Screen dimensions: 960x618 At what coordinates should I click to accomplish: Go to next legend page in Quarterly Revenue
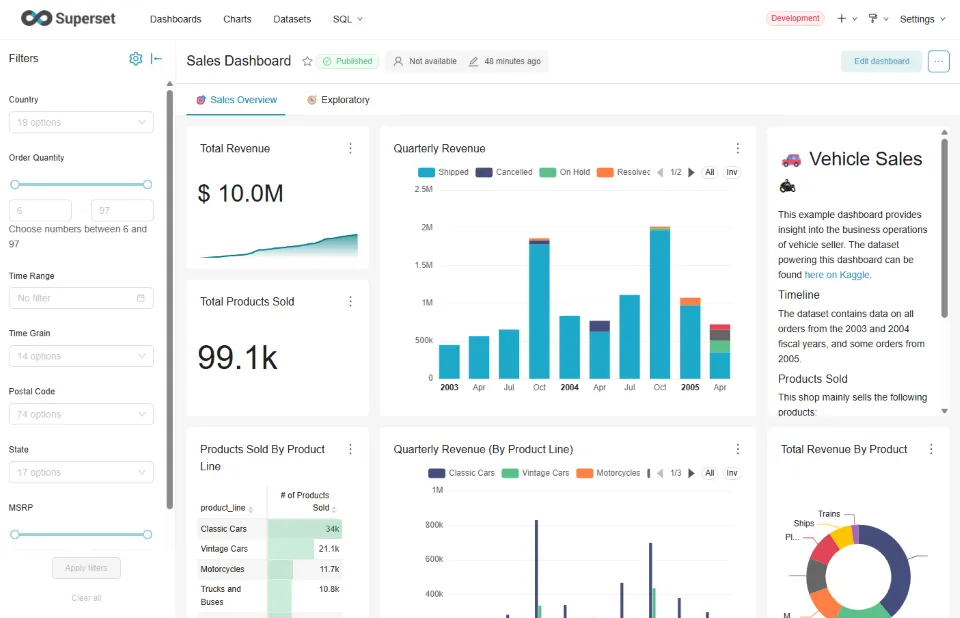click(691, 172)
